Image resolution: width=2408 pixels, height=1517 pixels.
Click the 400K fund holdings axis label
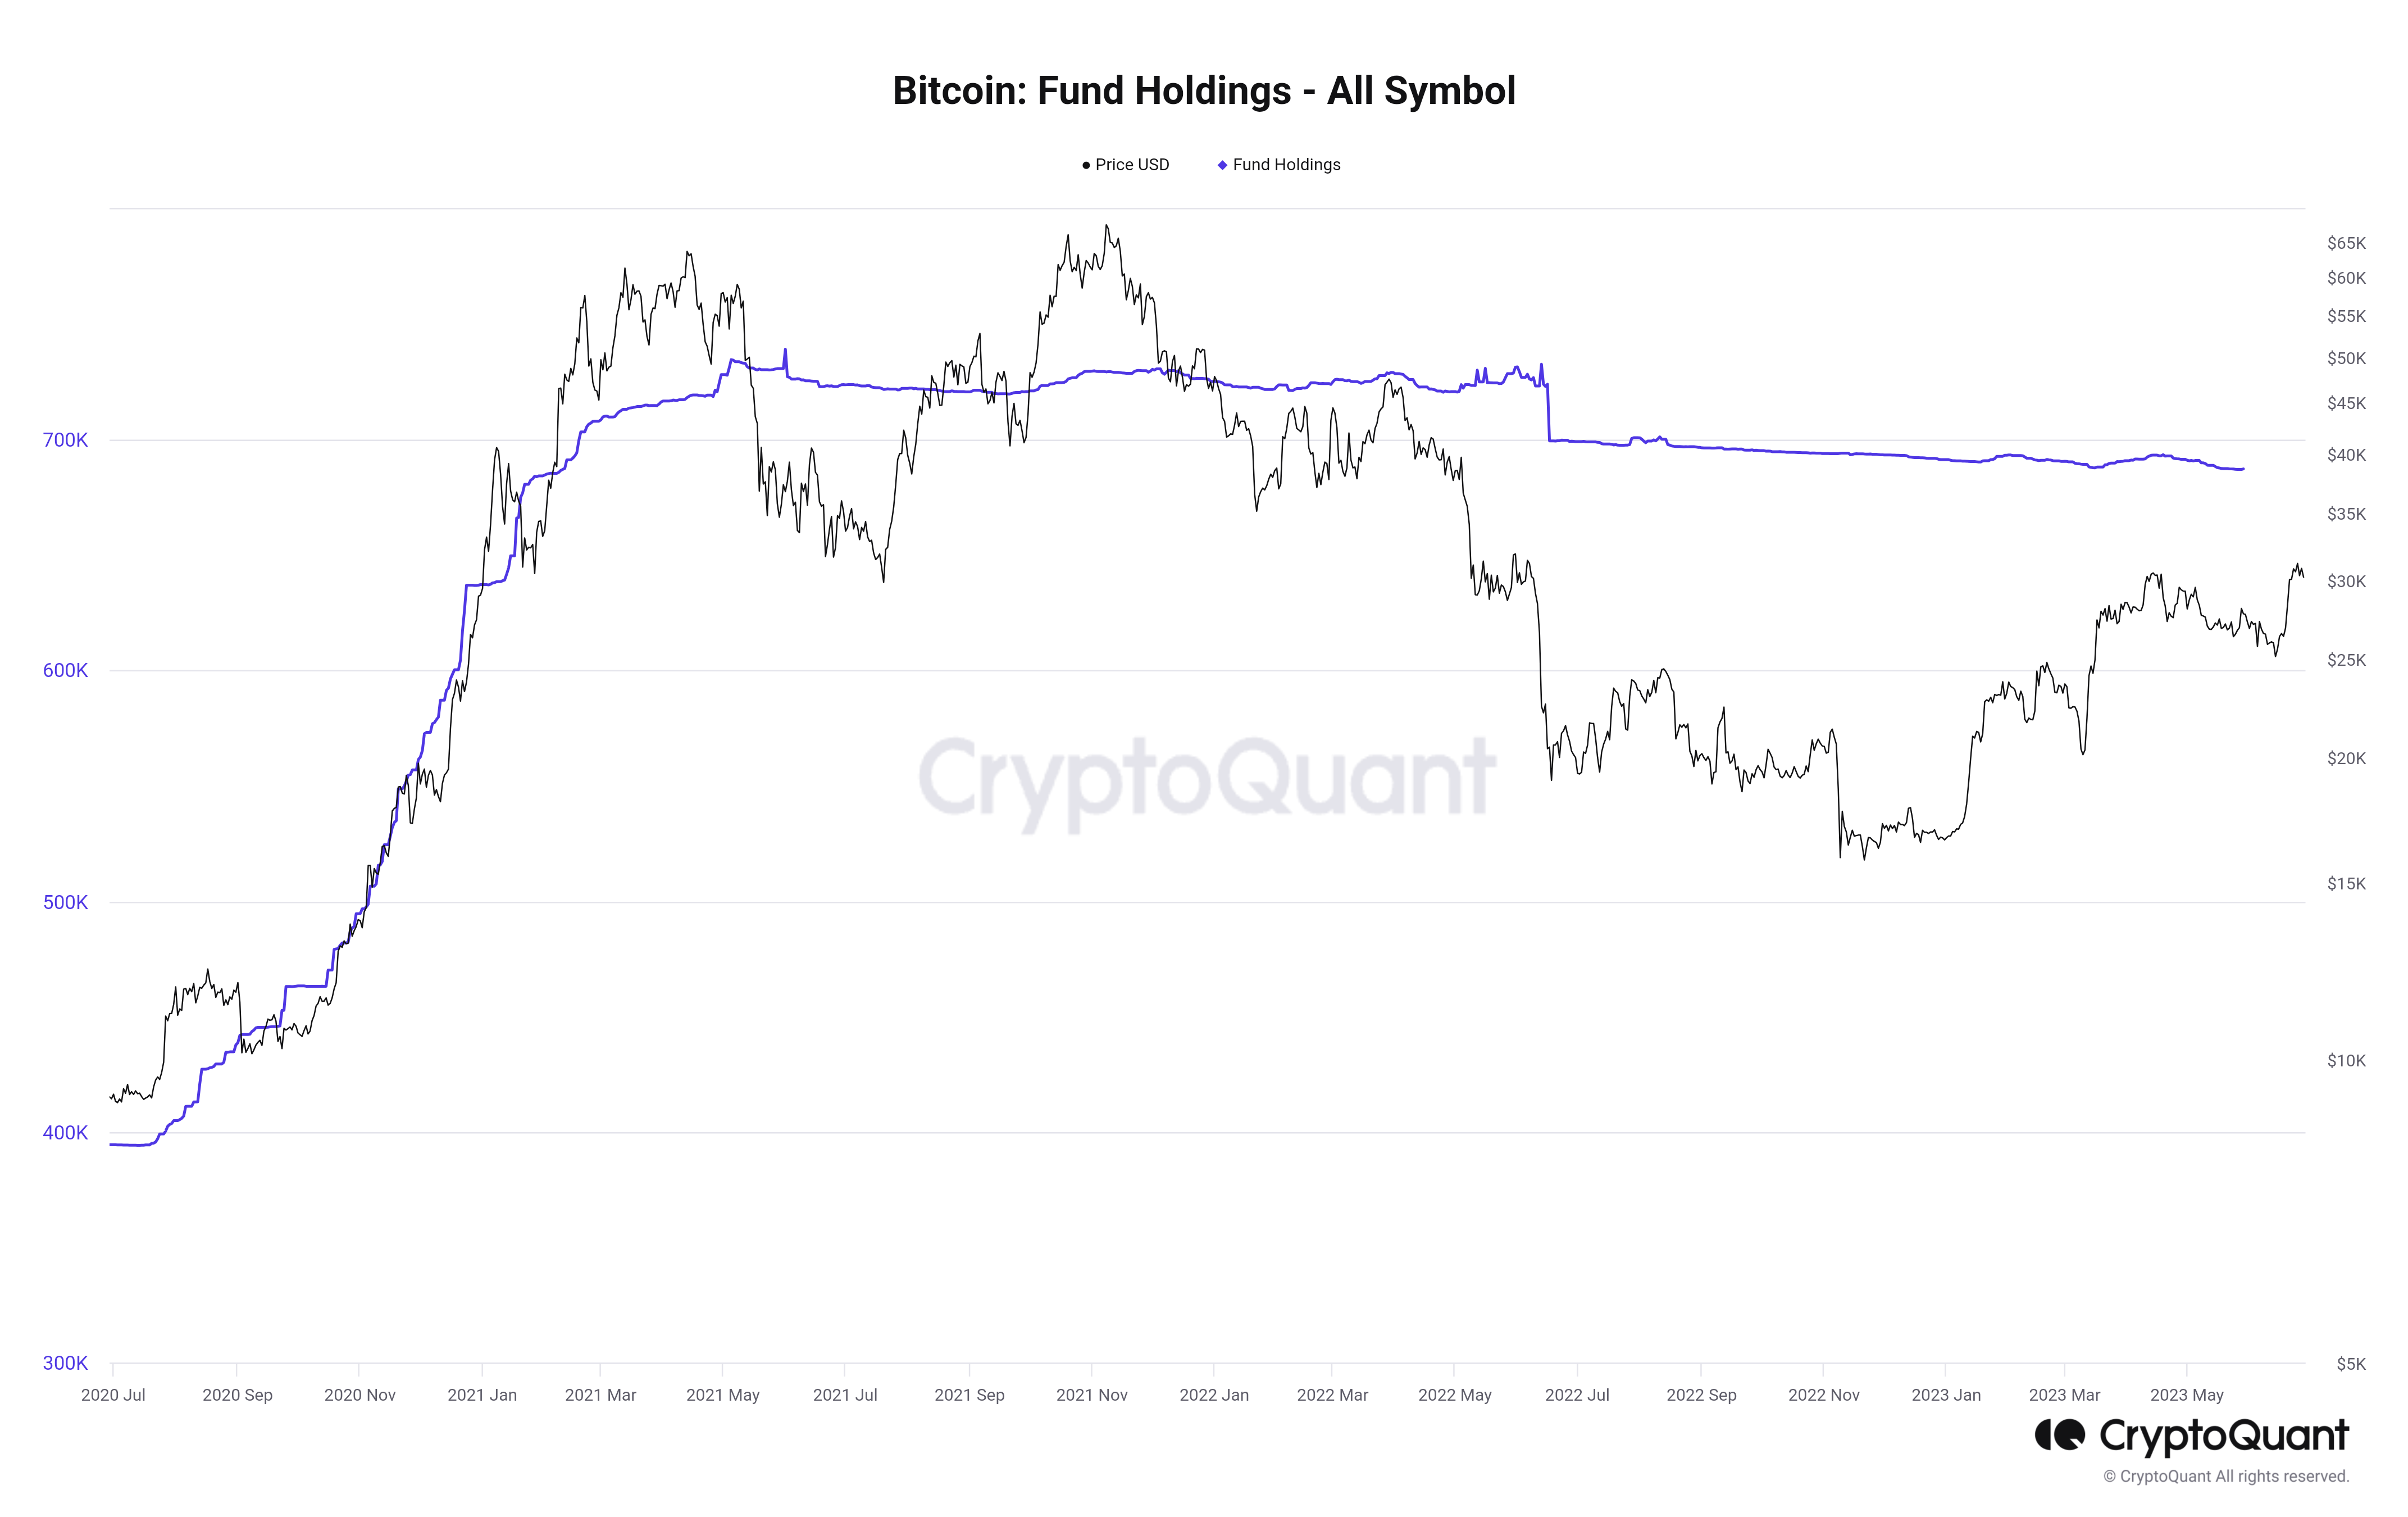point(65,1133)
